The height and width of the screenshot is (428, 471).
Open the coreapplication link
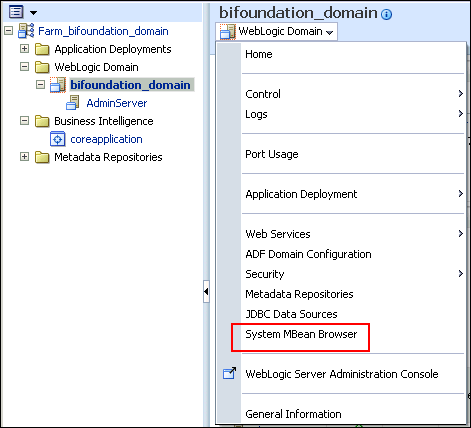(x=106, y=139)
